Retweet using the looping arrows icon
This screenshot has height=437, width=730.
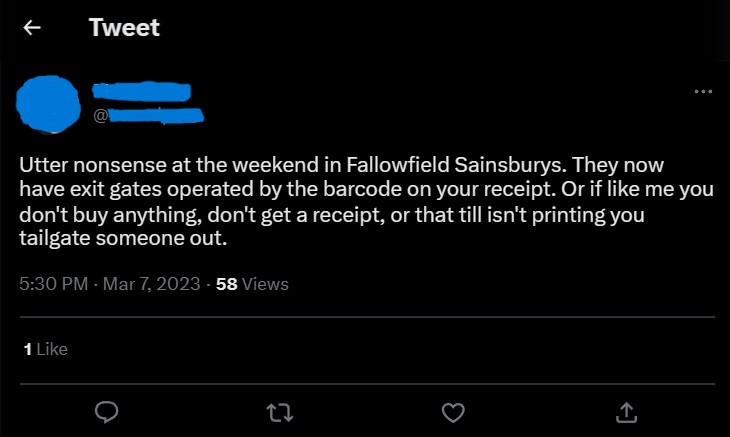click(280, 412)
